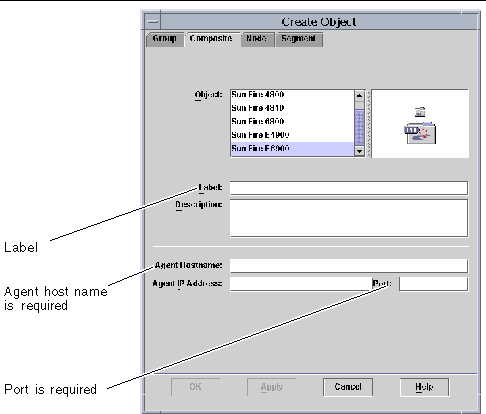Click the Cancel button
Screen dimensions: 486x414
coord(348,387)
